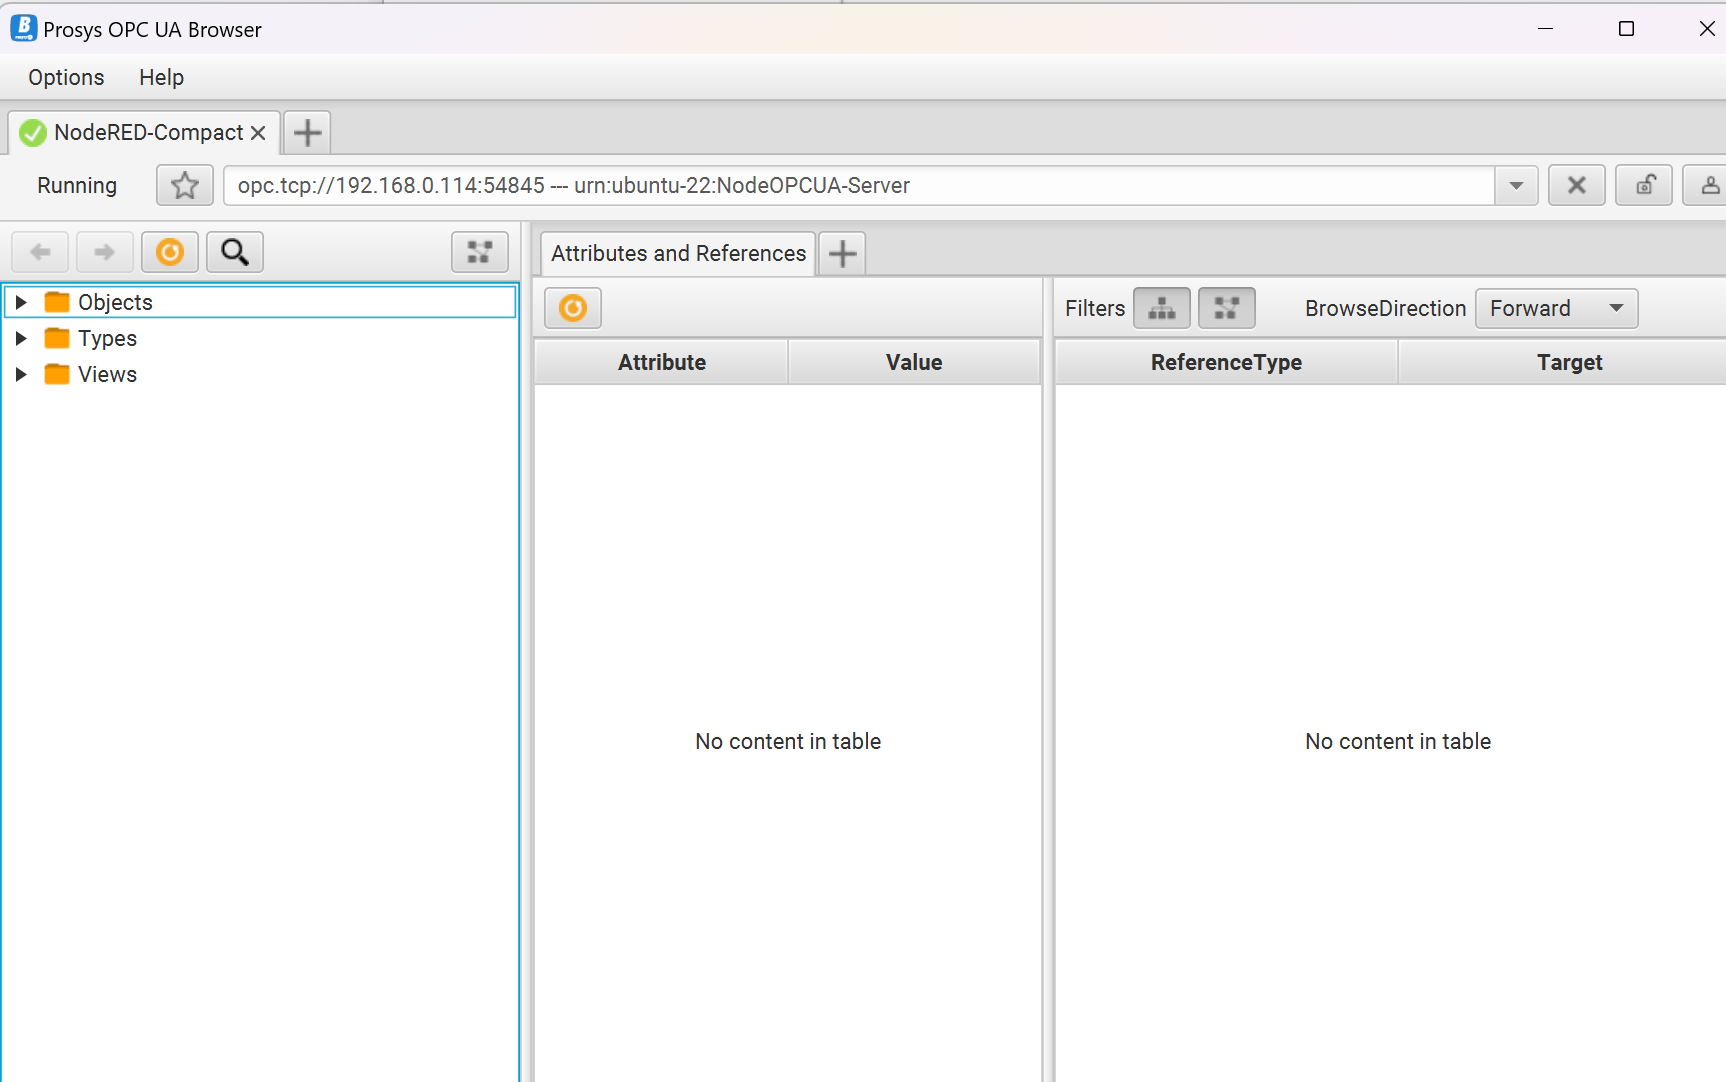Click the back navigation arrow
Viewport: 1726px width, 1082px height.
click(x=40, y=252)
